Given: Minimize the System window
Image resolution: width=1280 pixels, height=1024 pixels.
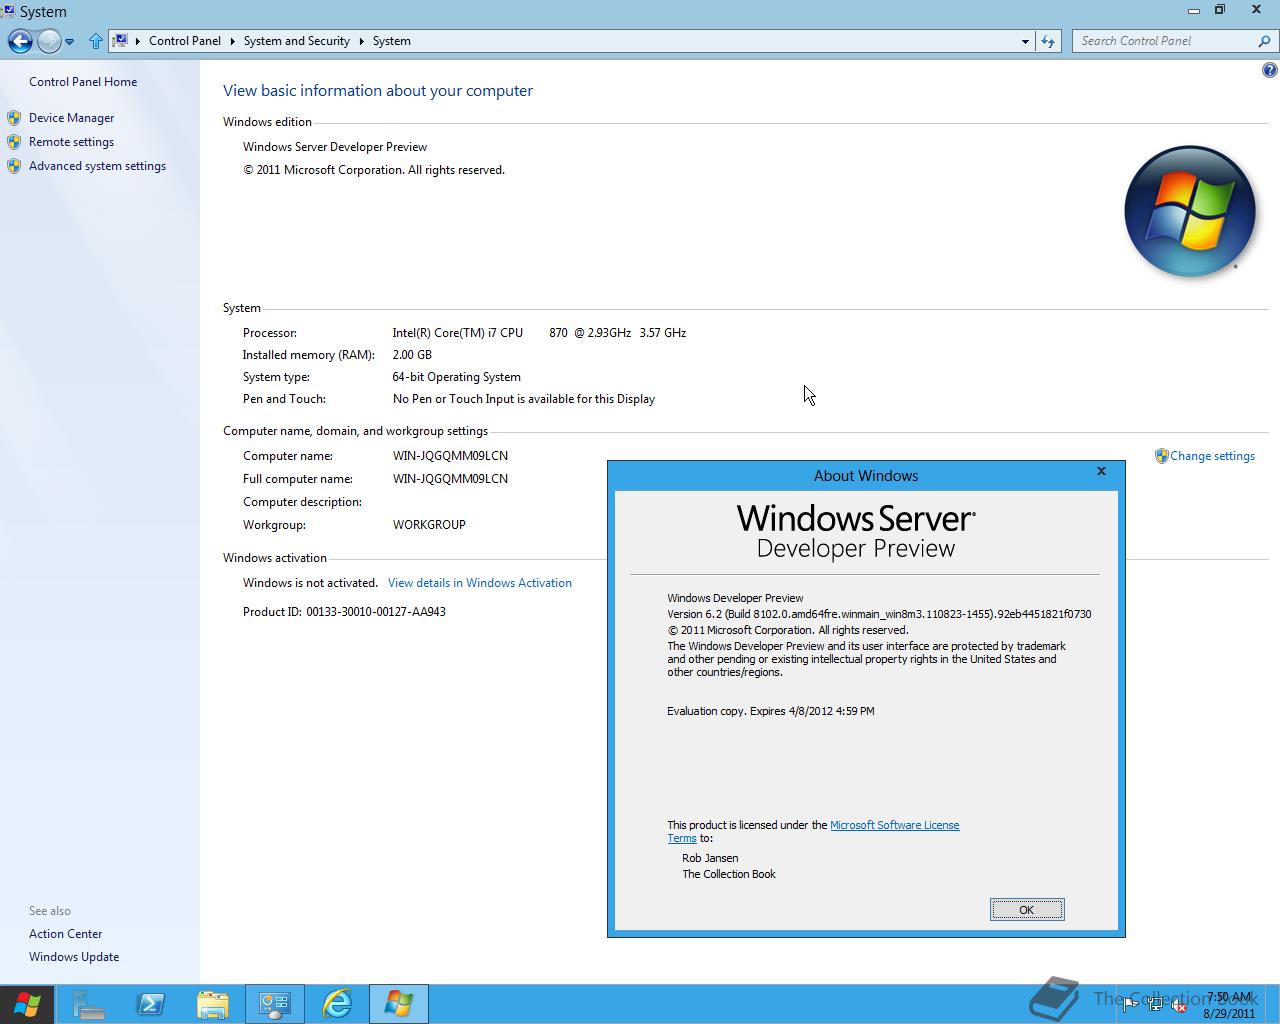Looking at the screenshot, I should tap(1194, 11).
